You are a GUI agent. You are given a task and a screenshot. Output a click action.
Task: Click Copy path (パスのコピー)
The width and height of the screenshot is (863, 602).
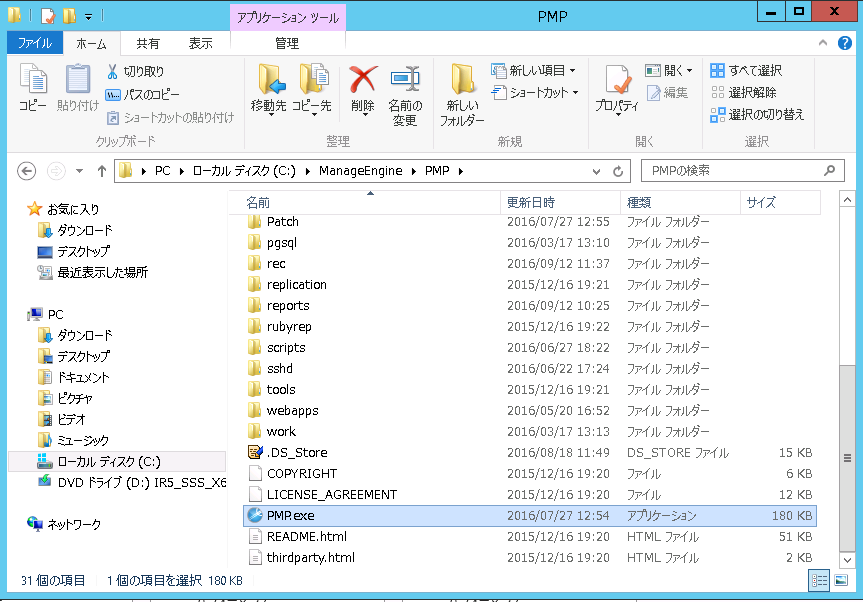pos(143,95)
